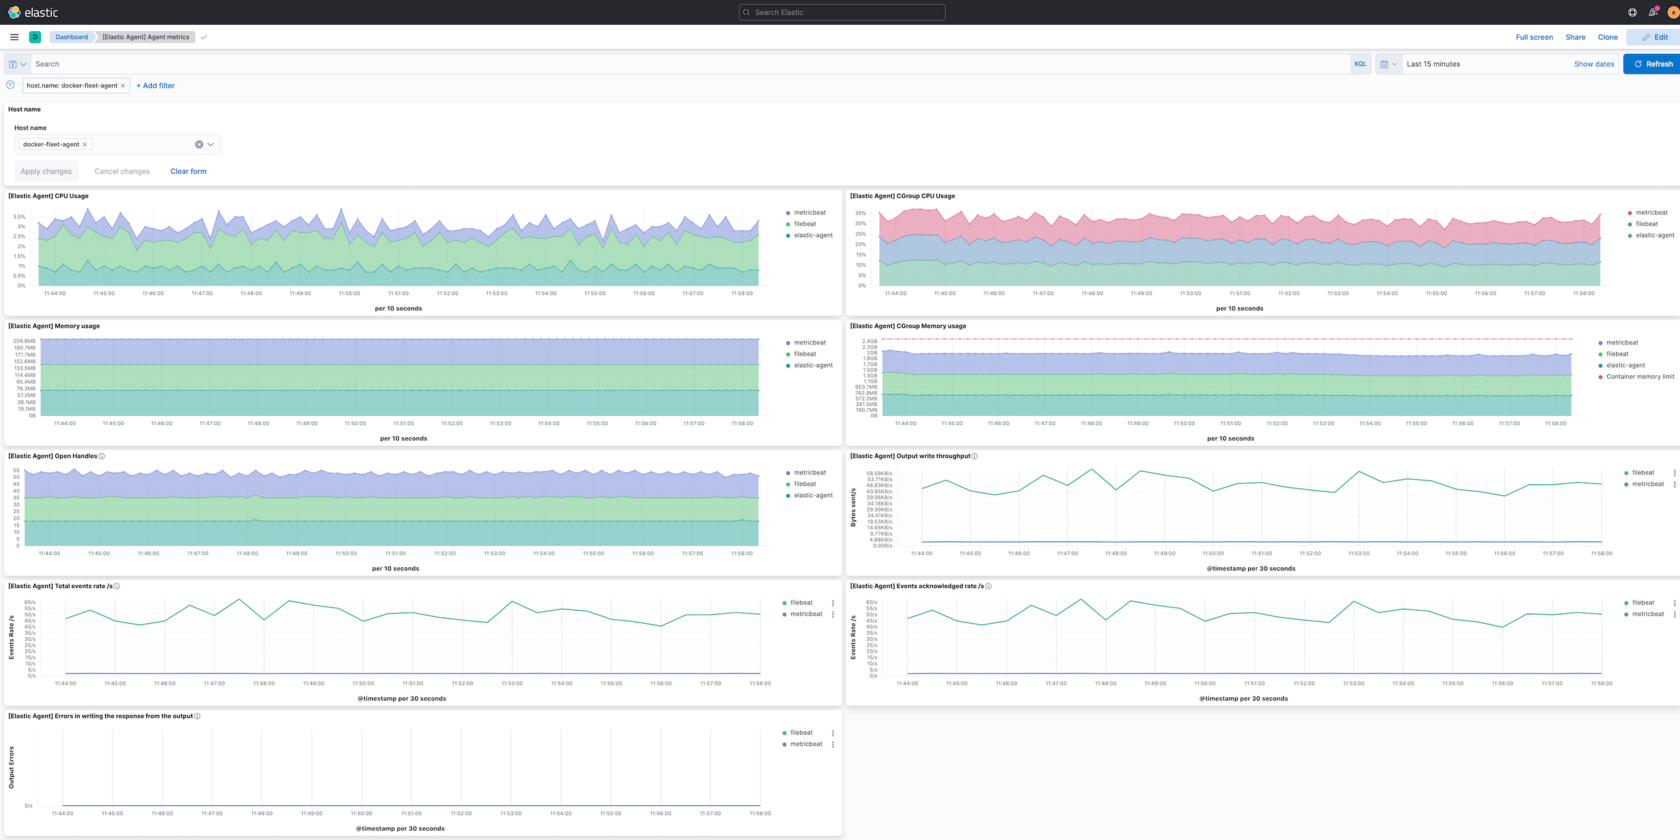Screen dimensions: 1680x840
Task: Focus the Search Elastic field
Action: 842,12
